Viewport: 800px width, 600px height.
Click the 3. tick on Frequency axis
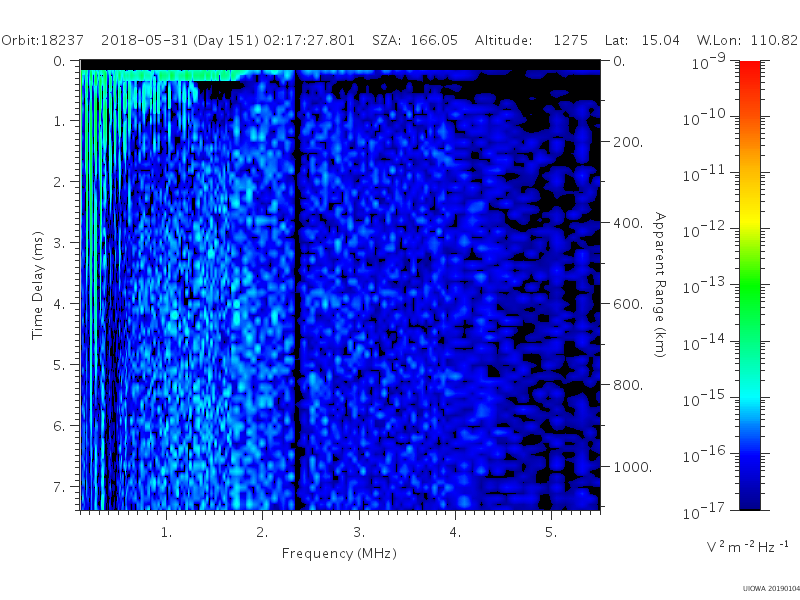[359, 533]
